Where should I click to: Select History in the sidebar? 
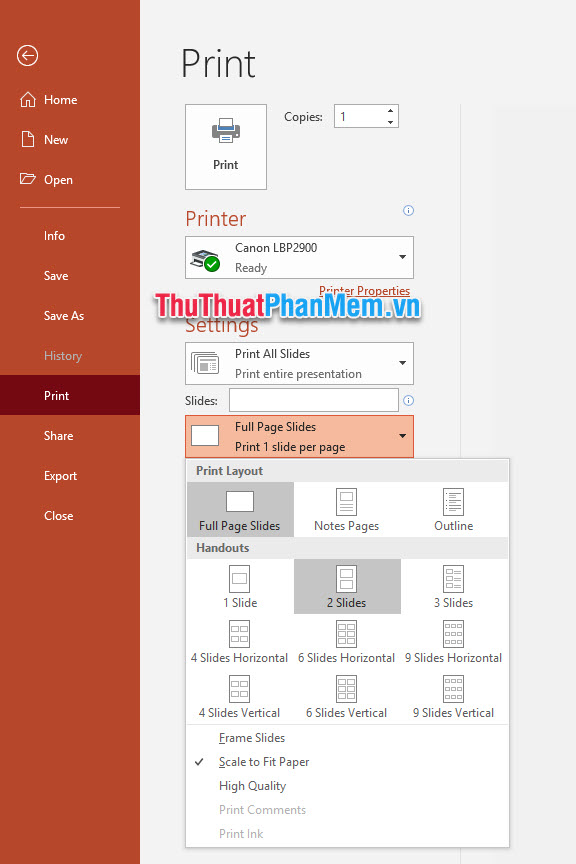(70, 356)
